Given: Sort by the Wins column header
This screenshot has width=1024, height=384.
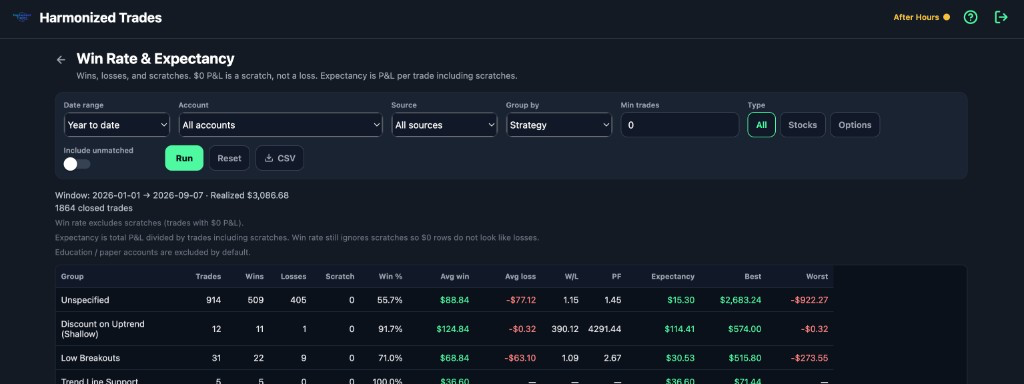Looking at the screenshot, I should click(x=254, y=276).
